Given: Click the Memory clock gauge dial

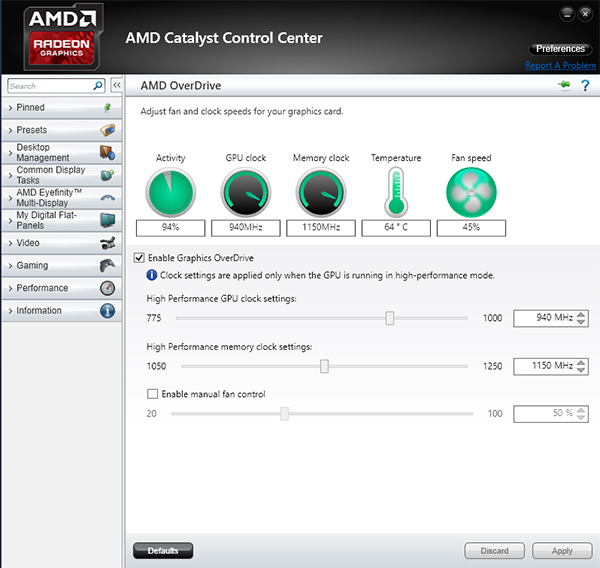Looking at the screenshot, I should coord(321,193).
